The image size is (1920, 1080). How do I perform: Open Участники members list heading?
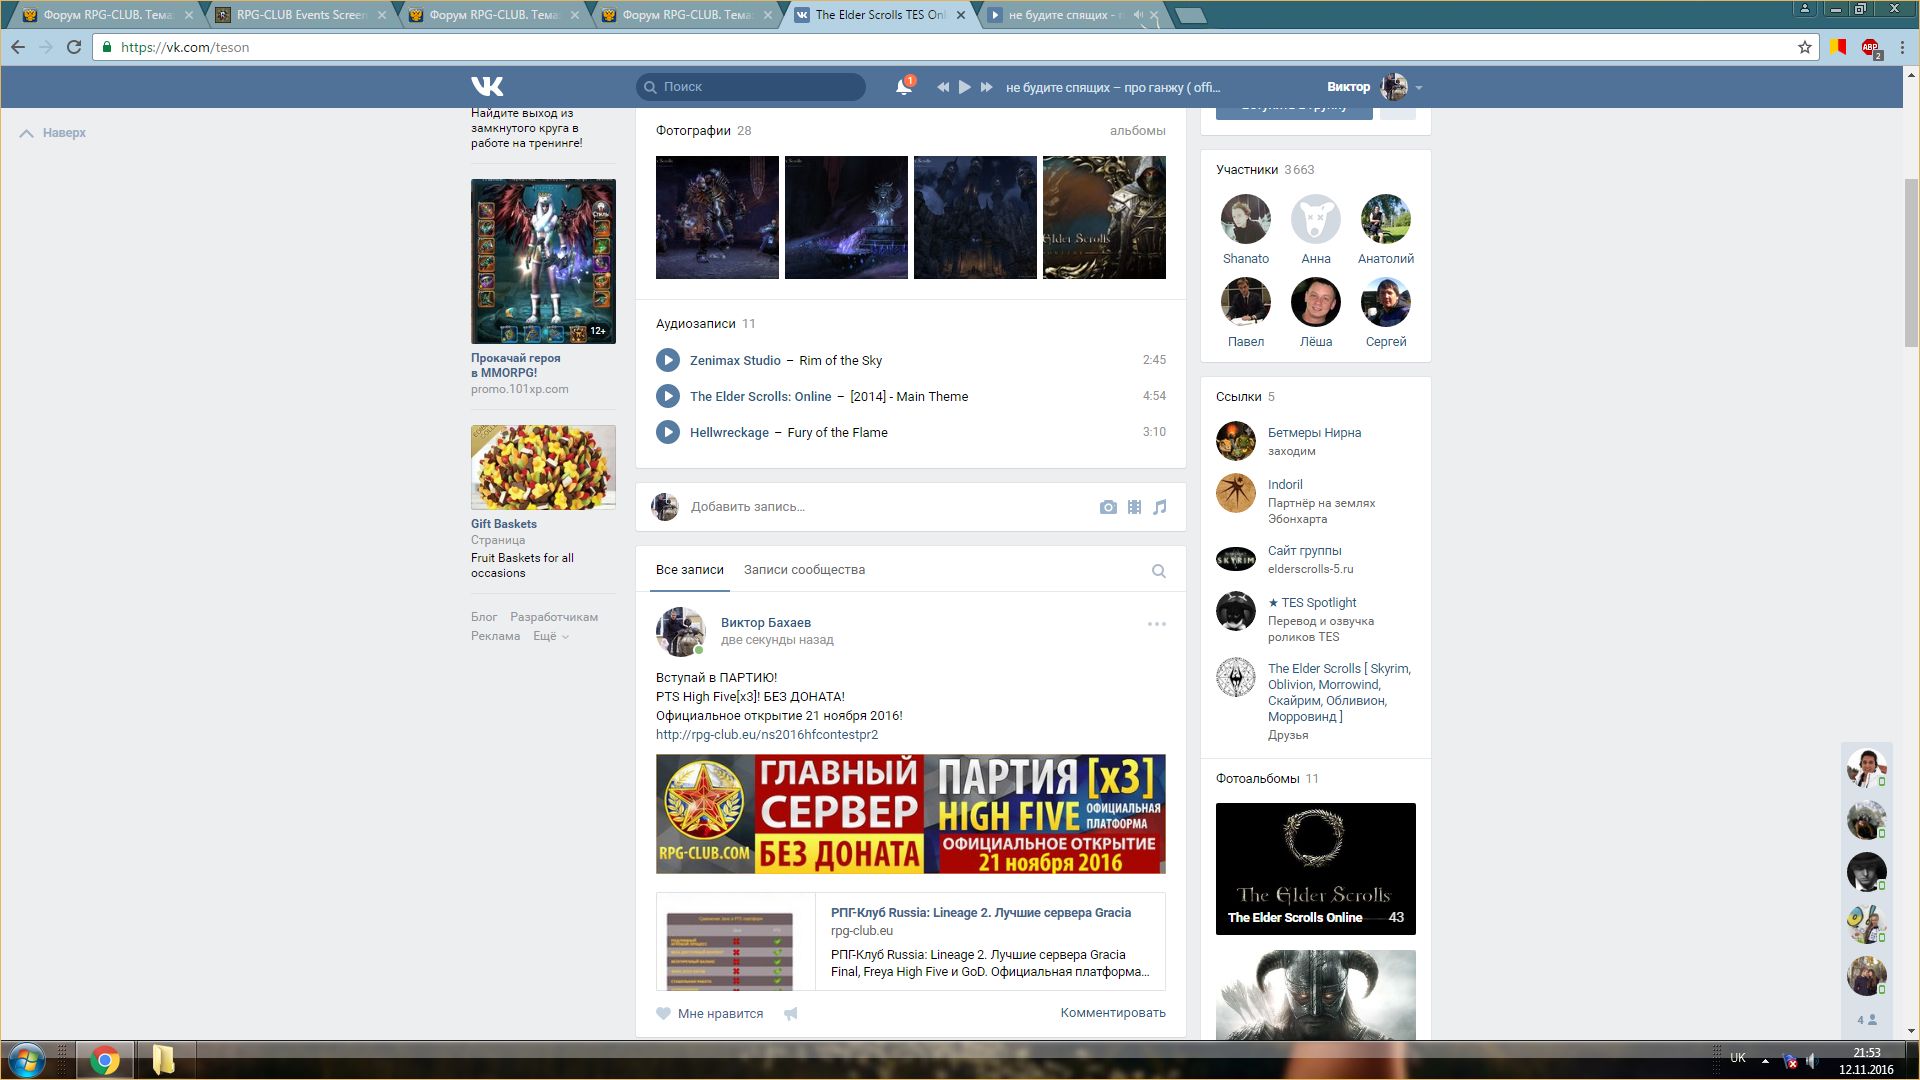point(1247,170)
